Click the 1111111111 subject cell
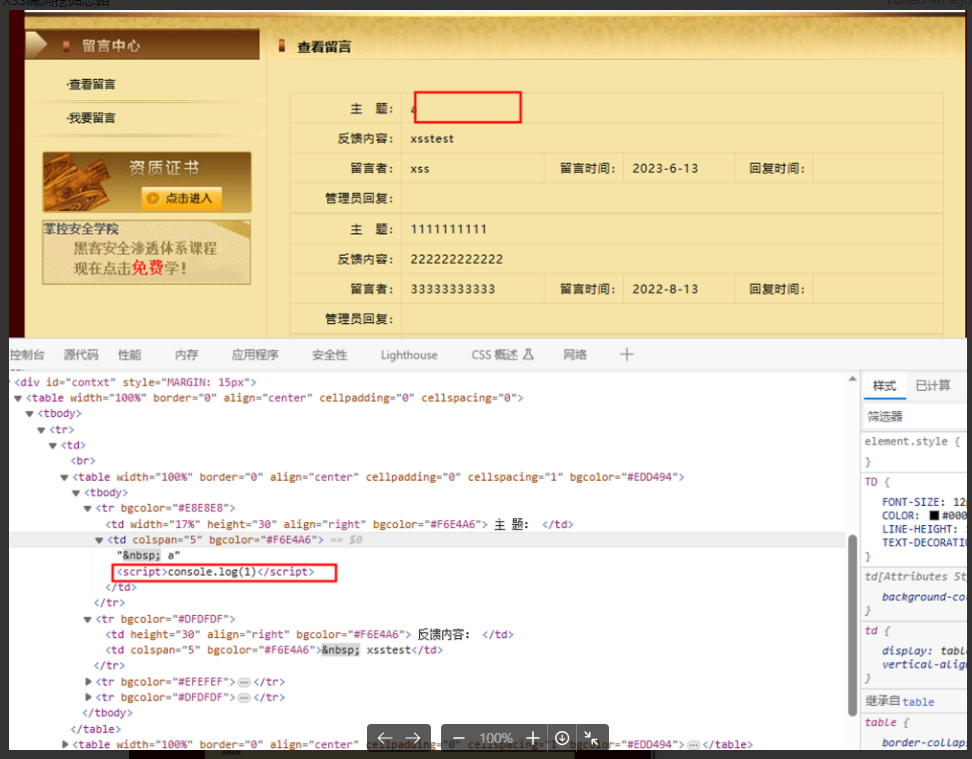The height and width of the screenshot is (759, 972). (673, 229)
